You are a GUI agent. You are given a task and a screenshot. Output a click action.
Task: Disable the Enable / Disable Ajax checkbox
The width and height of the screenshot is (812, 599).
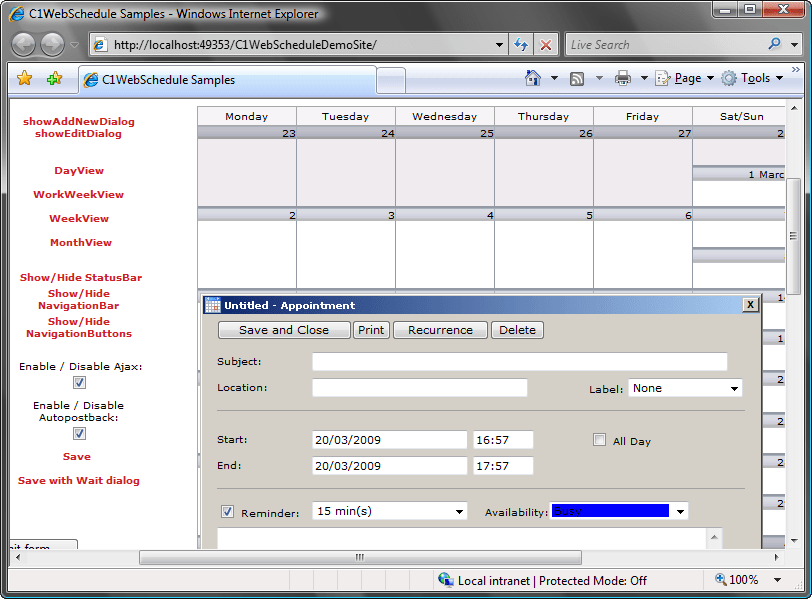click(78, 384)
